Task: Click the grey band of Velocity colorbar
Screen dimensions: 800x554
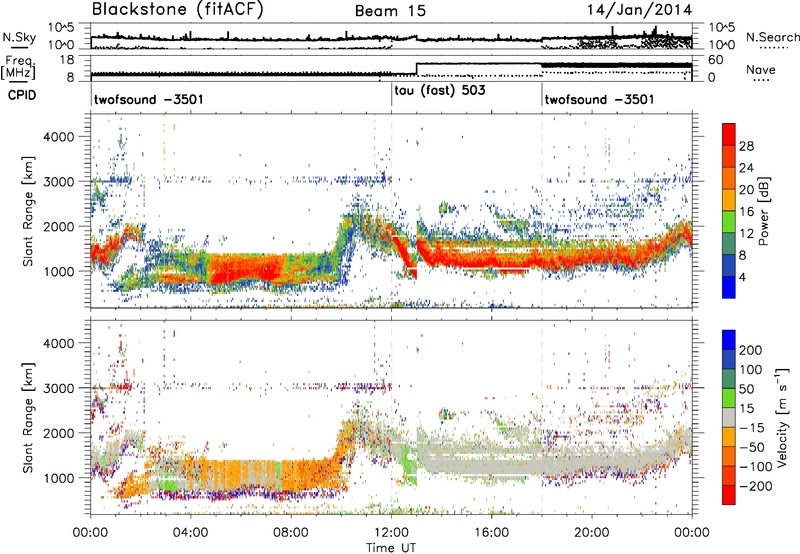Action: point(729,418)
